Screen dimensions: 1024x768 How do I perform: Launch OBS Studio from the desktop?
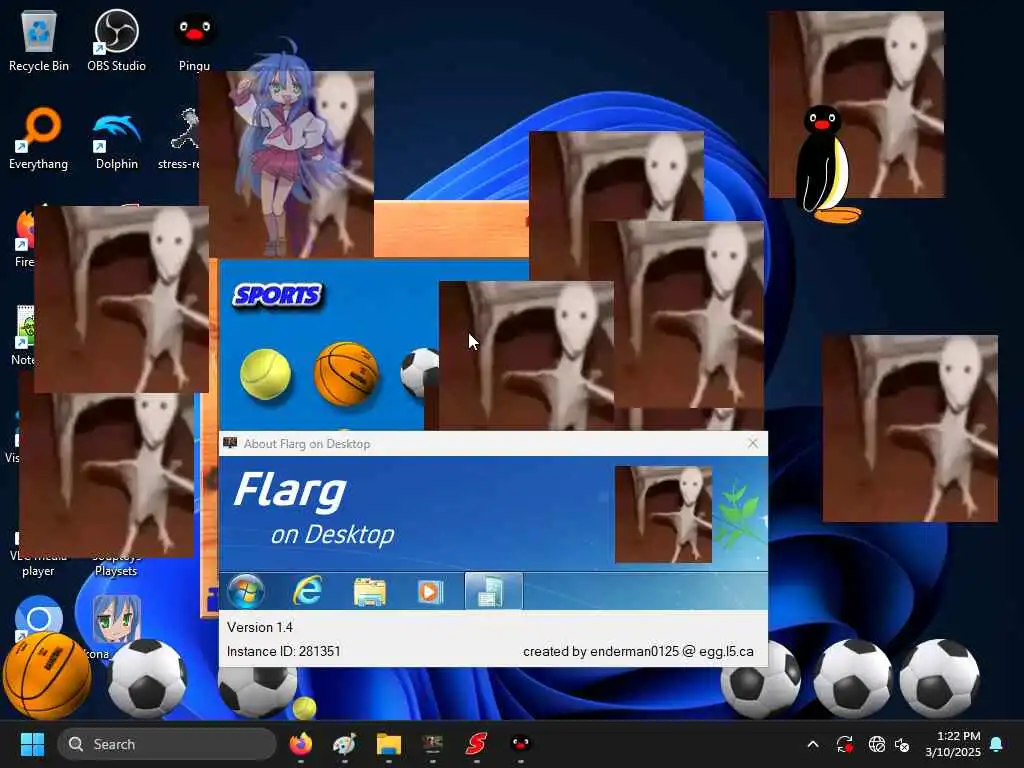pyautogui.click(x=116, y=40)
